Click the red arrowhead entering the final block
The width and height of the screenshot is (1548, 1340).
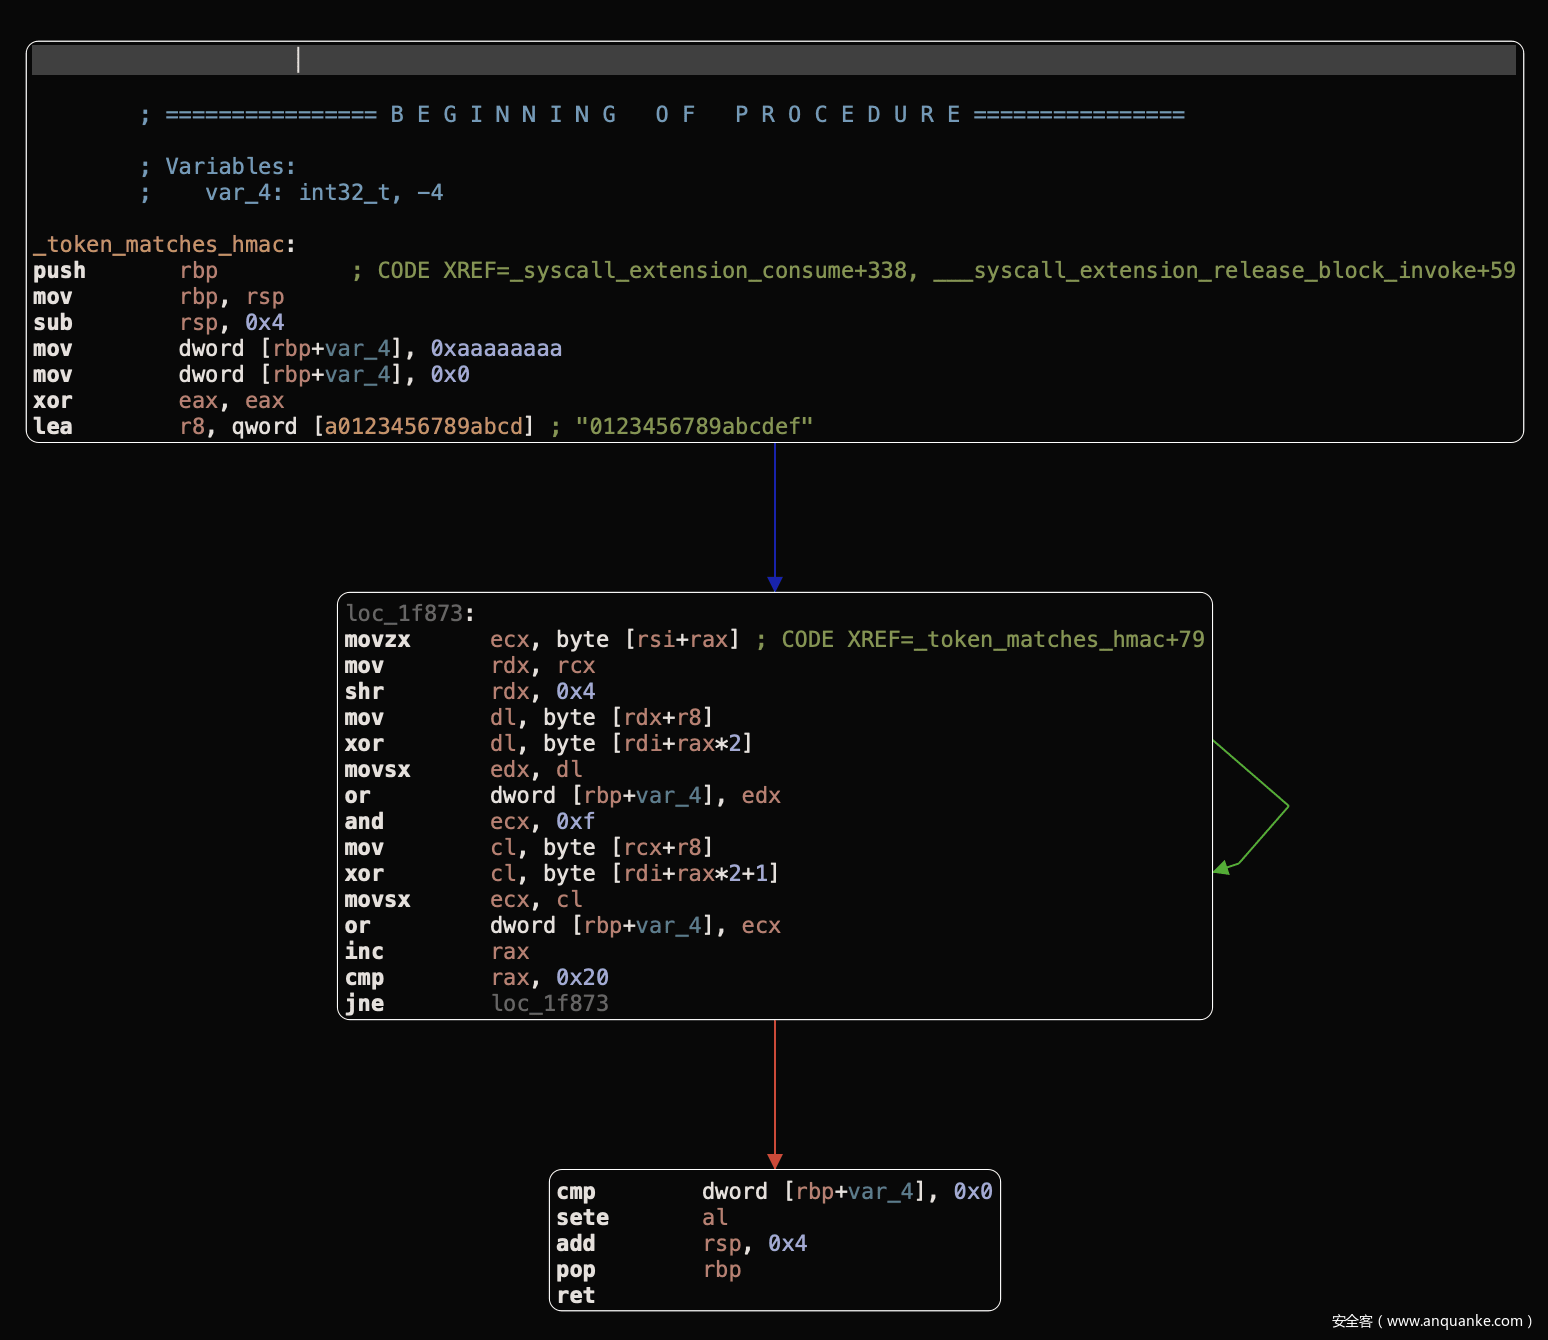[x=774, y=1161]
